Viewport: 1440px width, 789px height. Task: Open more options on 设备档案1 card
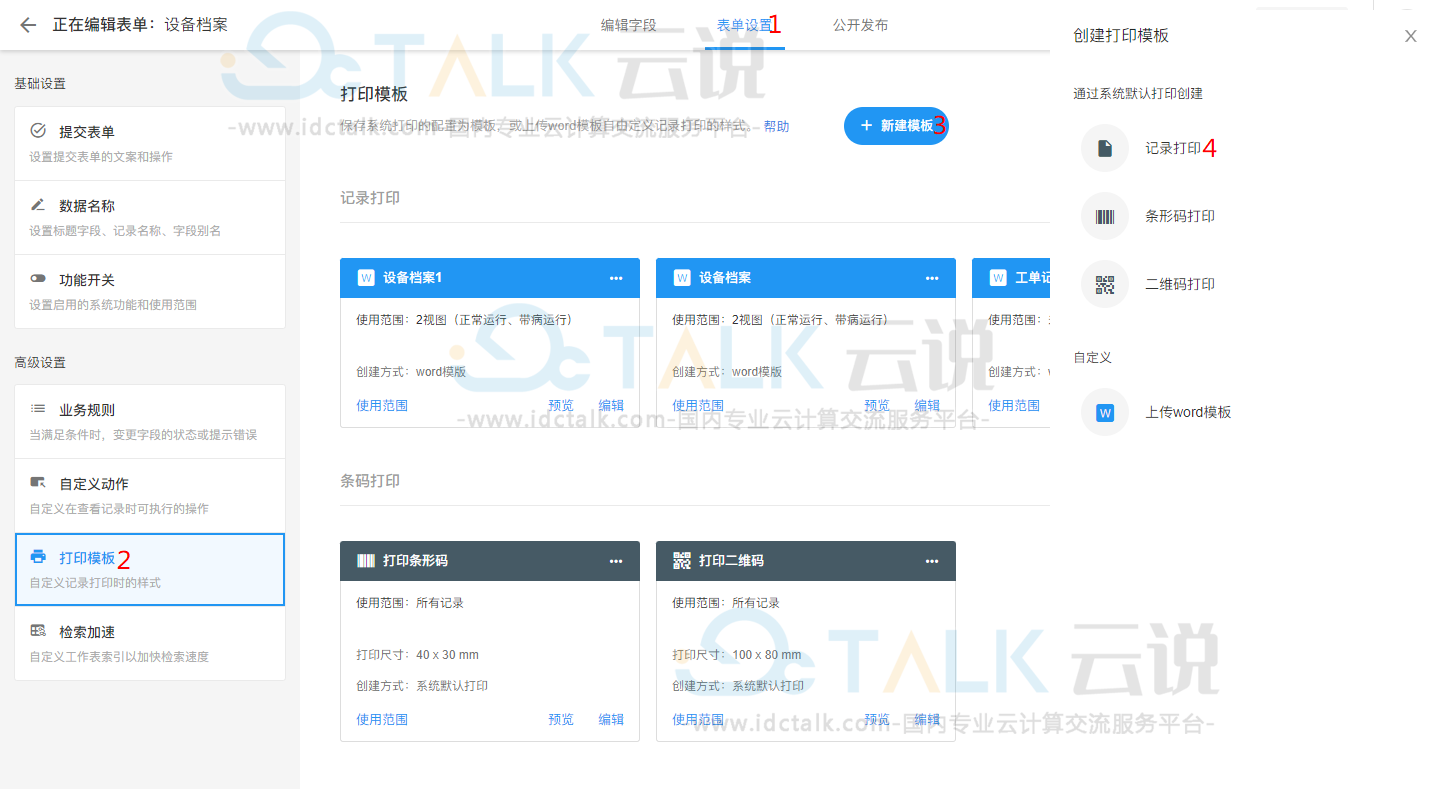616,278
